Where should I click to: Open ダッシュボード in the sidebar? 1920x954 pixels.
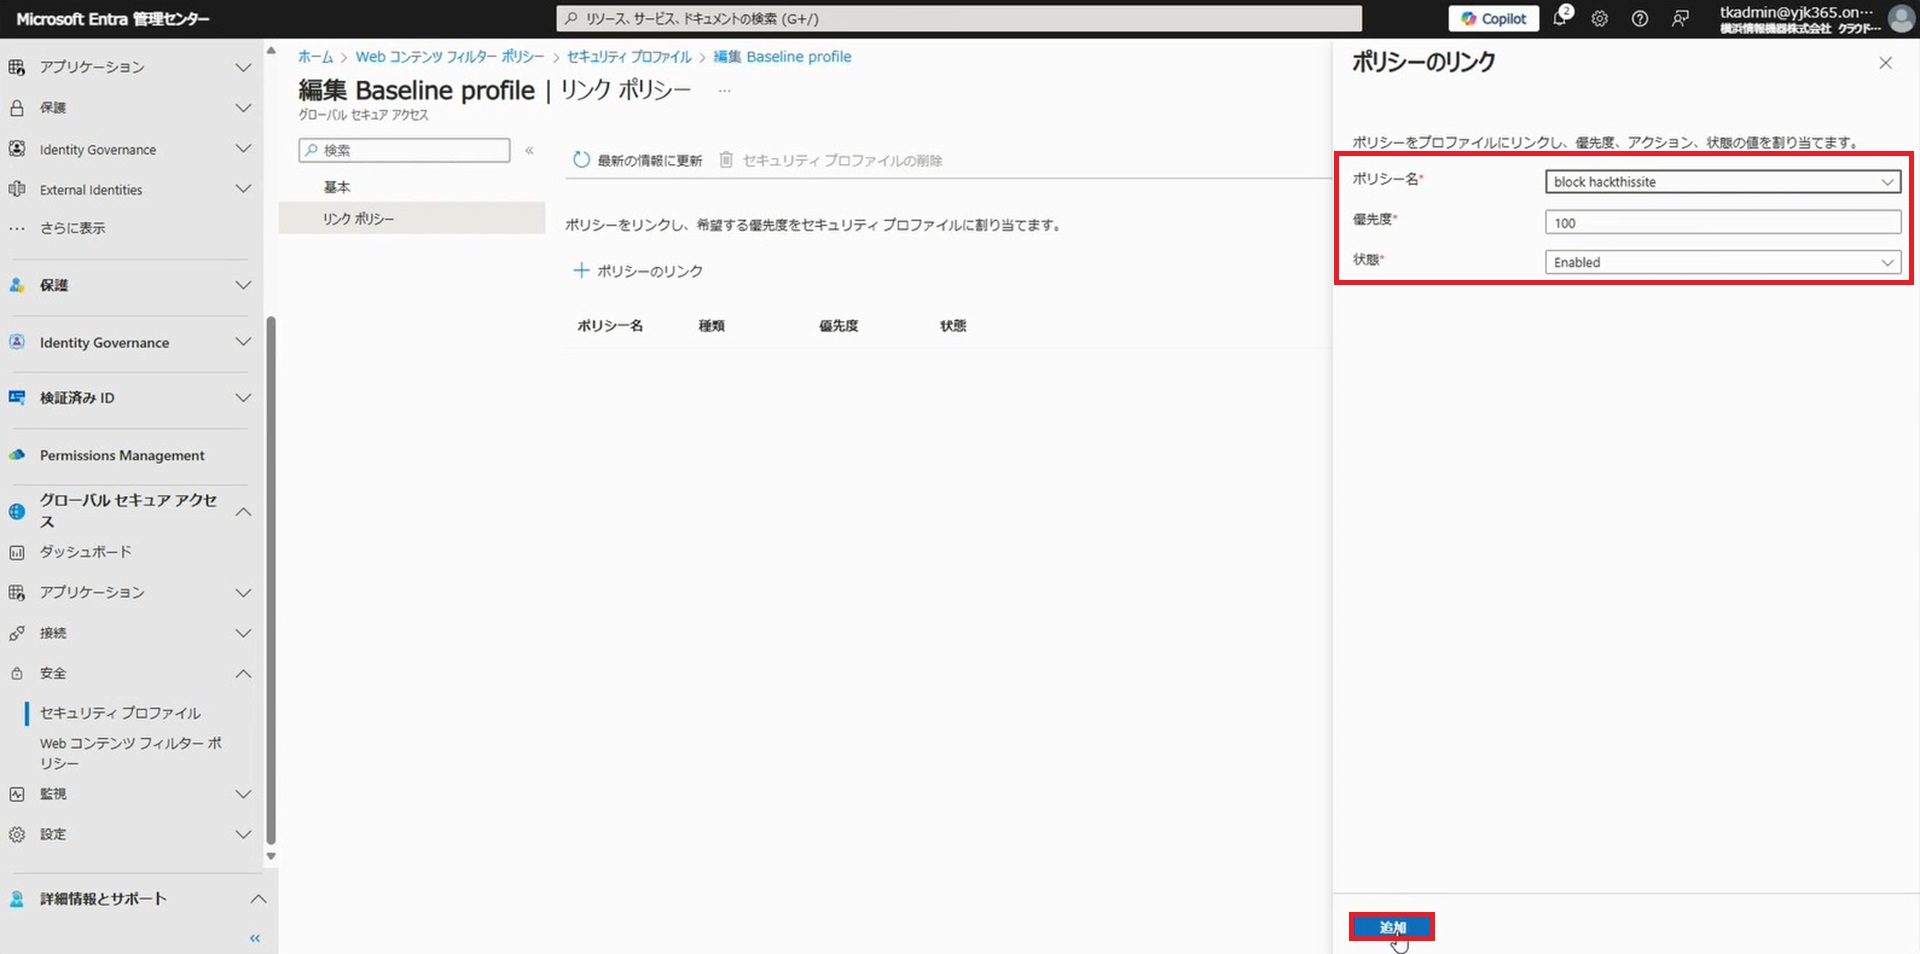[x=86, y=552]
